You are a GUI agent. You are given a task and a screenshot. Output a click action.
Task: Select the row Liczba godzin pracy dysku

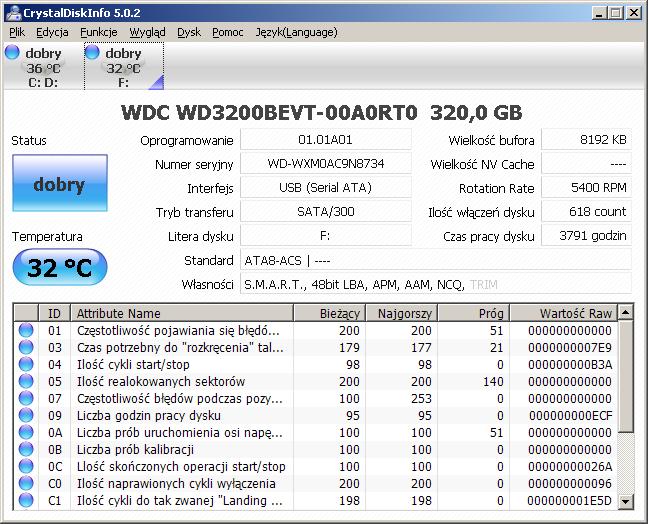tap(316, 415)
